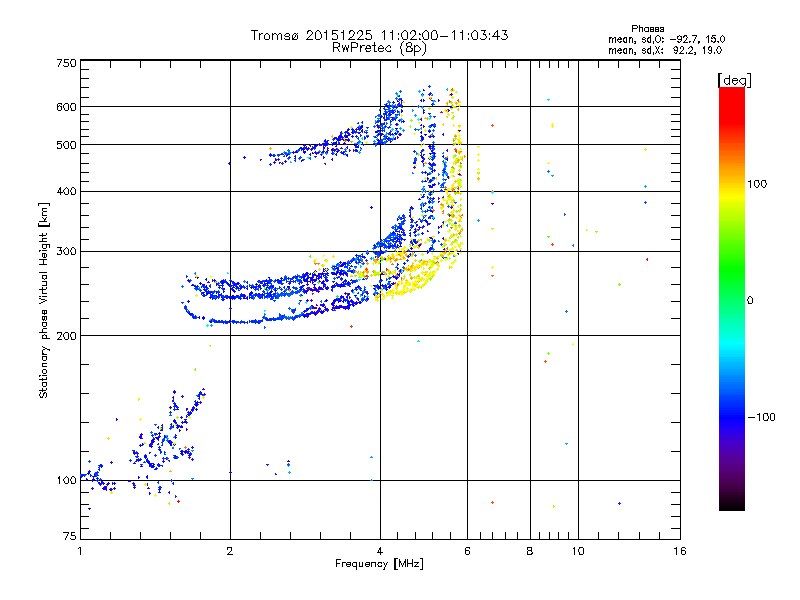
Task: Click the black bottom end of the colorbar
Action: point(732,503)
